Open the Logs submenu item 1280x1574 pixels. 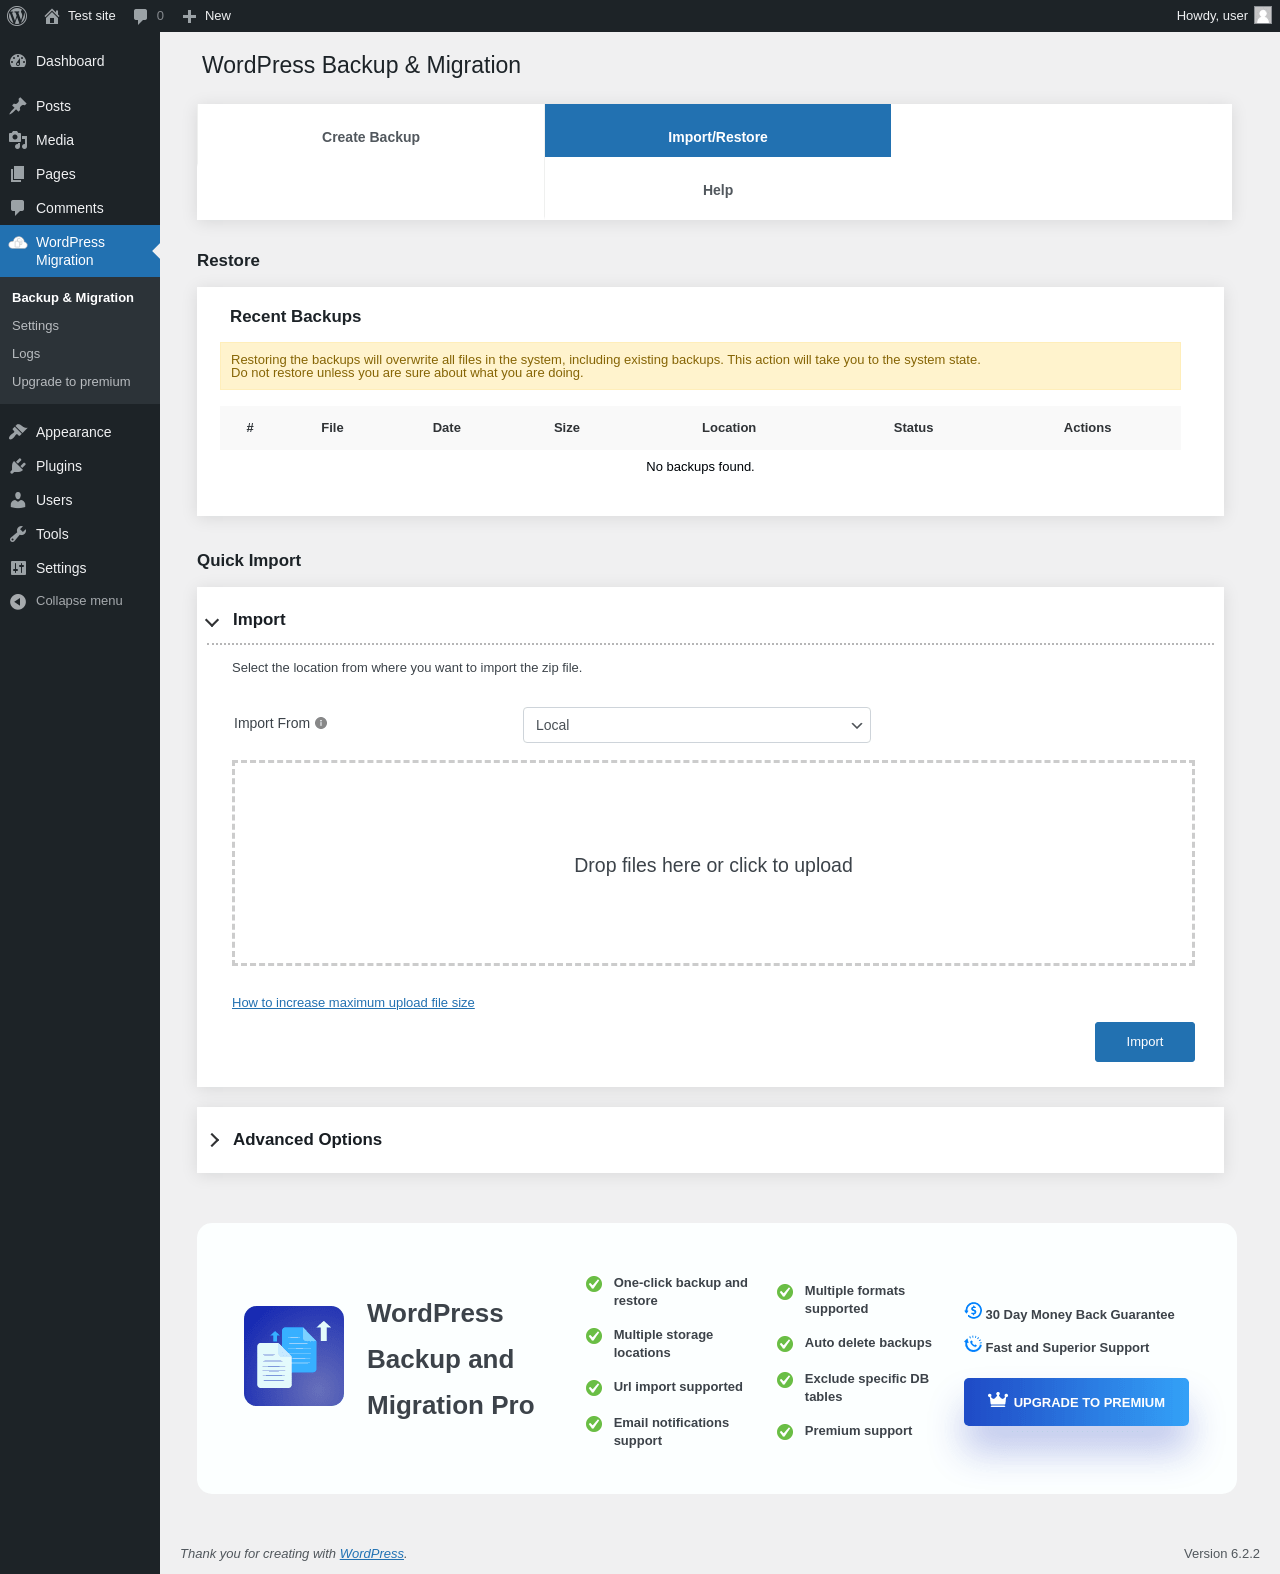tap(26, 354)
